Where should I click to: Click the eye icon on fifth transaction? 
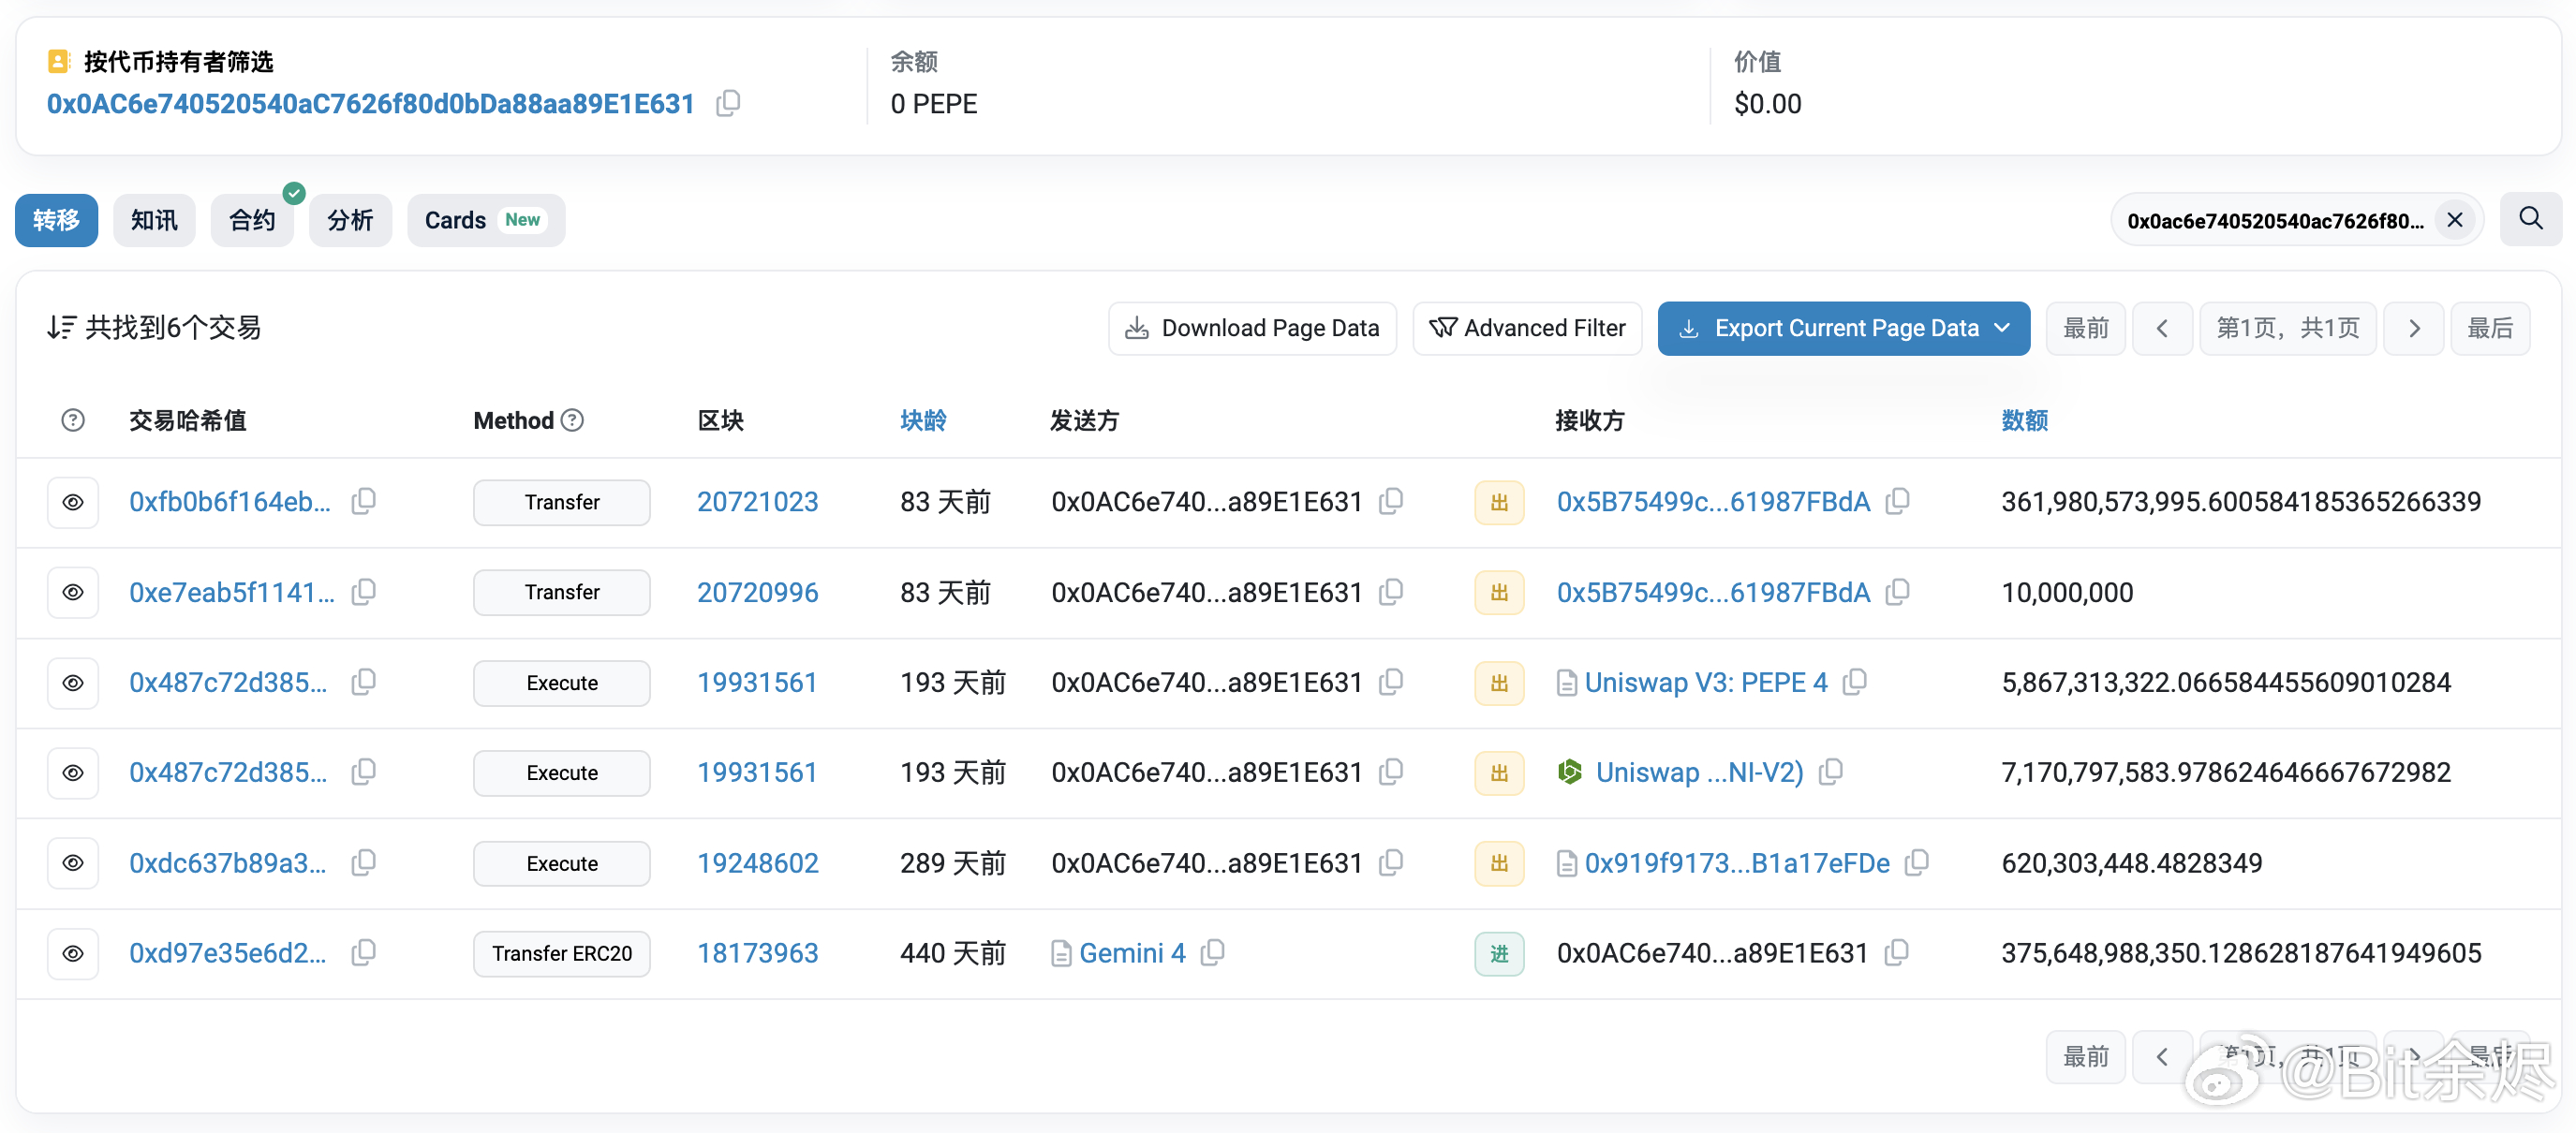tap(74, 862)
